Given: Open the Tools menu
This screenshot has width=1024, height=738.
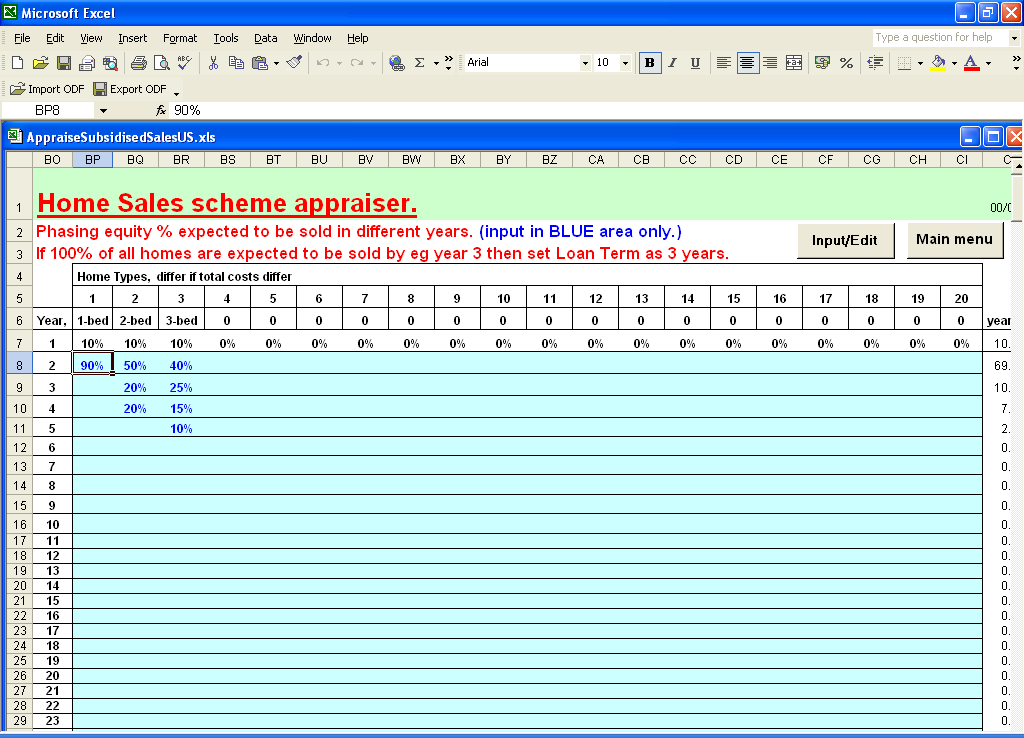Looking at the screenshot, I should pyautogui.click(x=226, y=38).
